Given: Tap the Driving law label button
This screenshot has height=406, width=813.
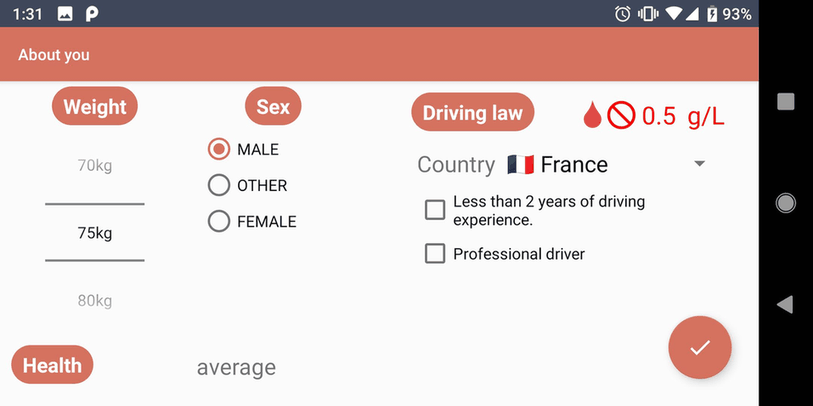Looking at the screenshot, I should [473, 113].
